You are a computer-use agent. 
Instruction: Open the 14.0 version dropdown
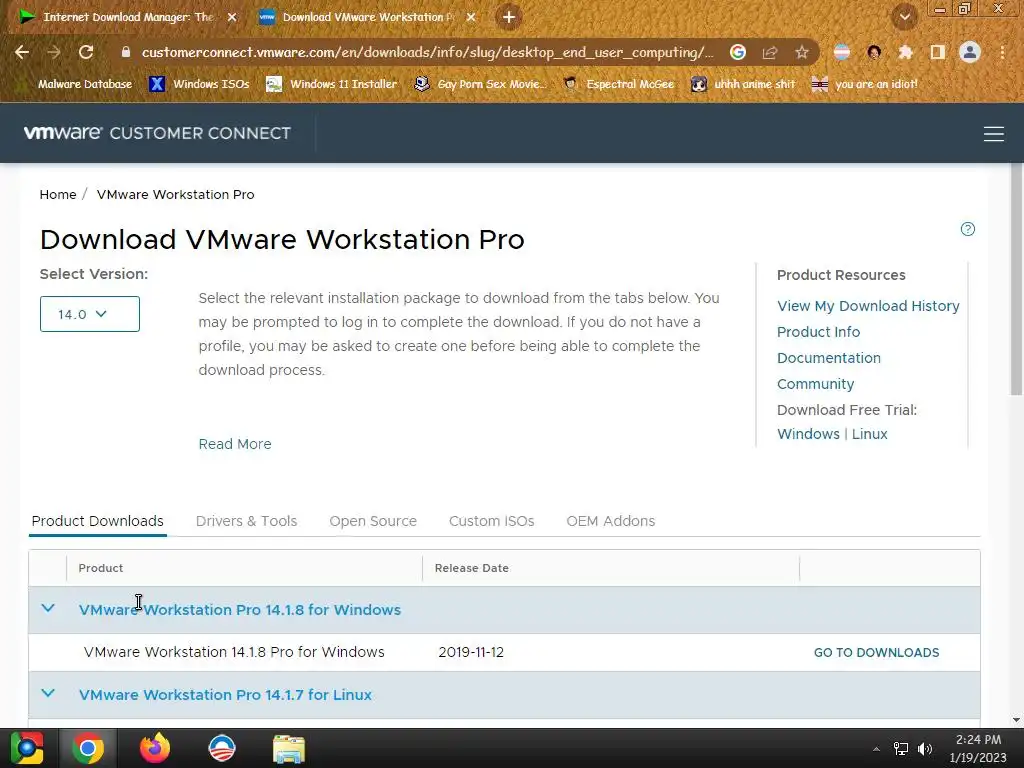coord(89,314)
